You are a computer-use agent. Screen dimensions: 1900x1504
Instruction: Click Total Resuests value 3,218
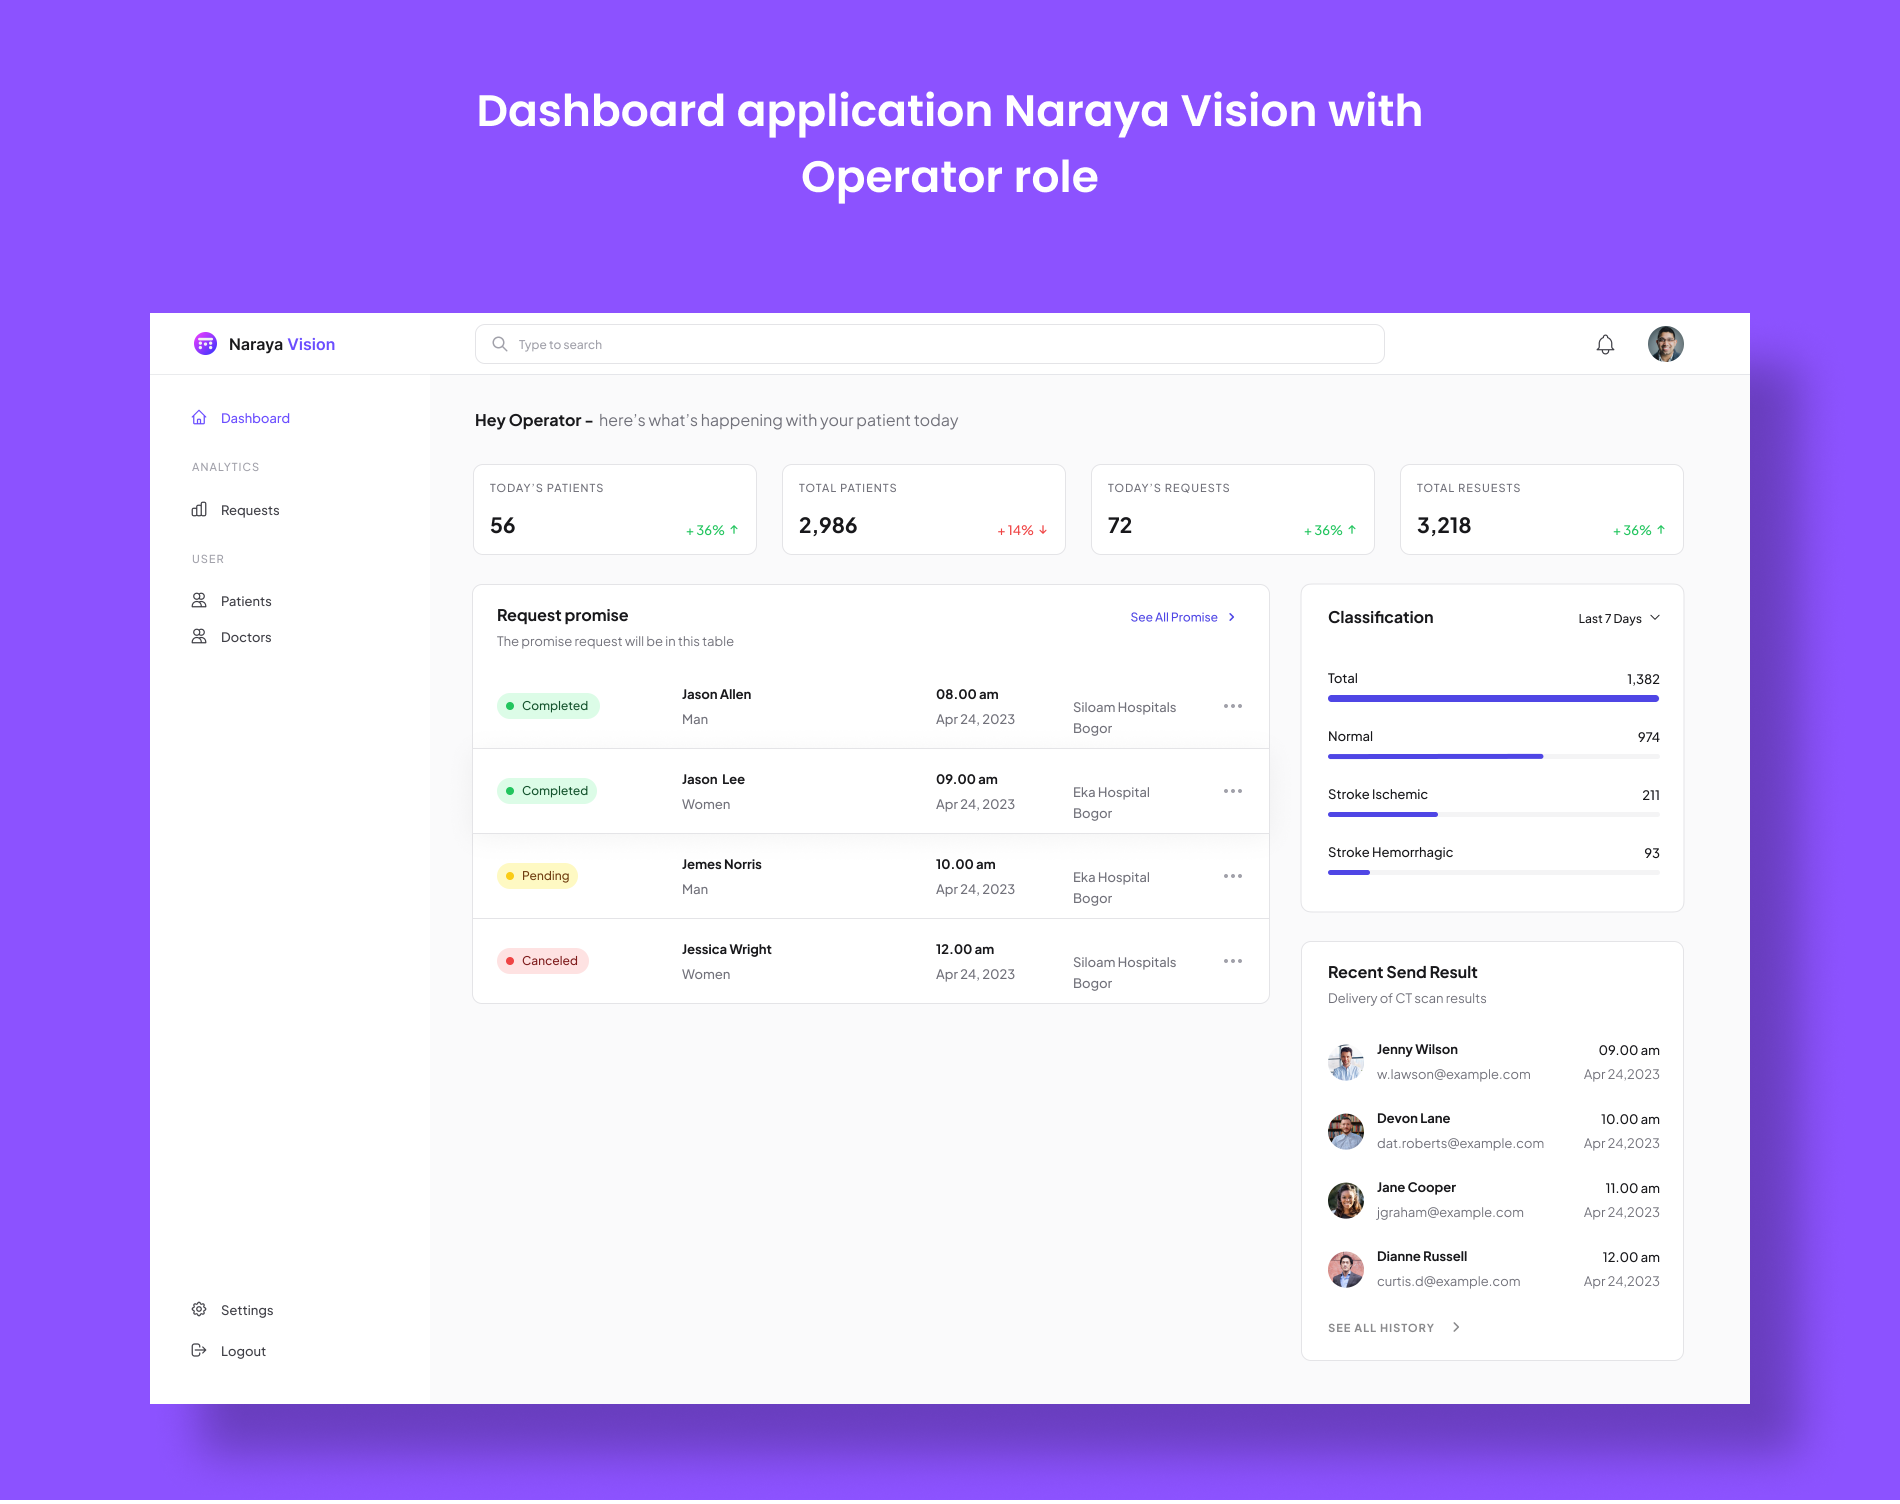(x=1444, y=526)
